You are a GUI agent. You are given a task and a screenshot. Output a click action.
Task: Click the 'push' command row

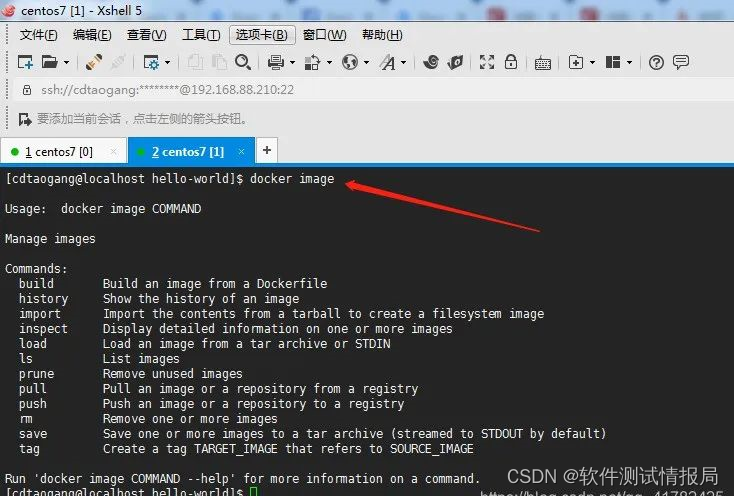pyautogui.click(x=212, y=404)
